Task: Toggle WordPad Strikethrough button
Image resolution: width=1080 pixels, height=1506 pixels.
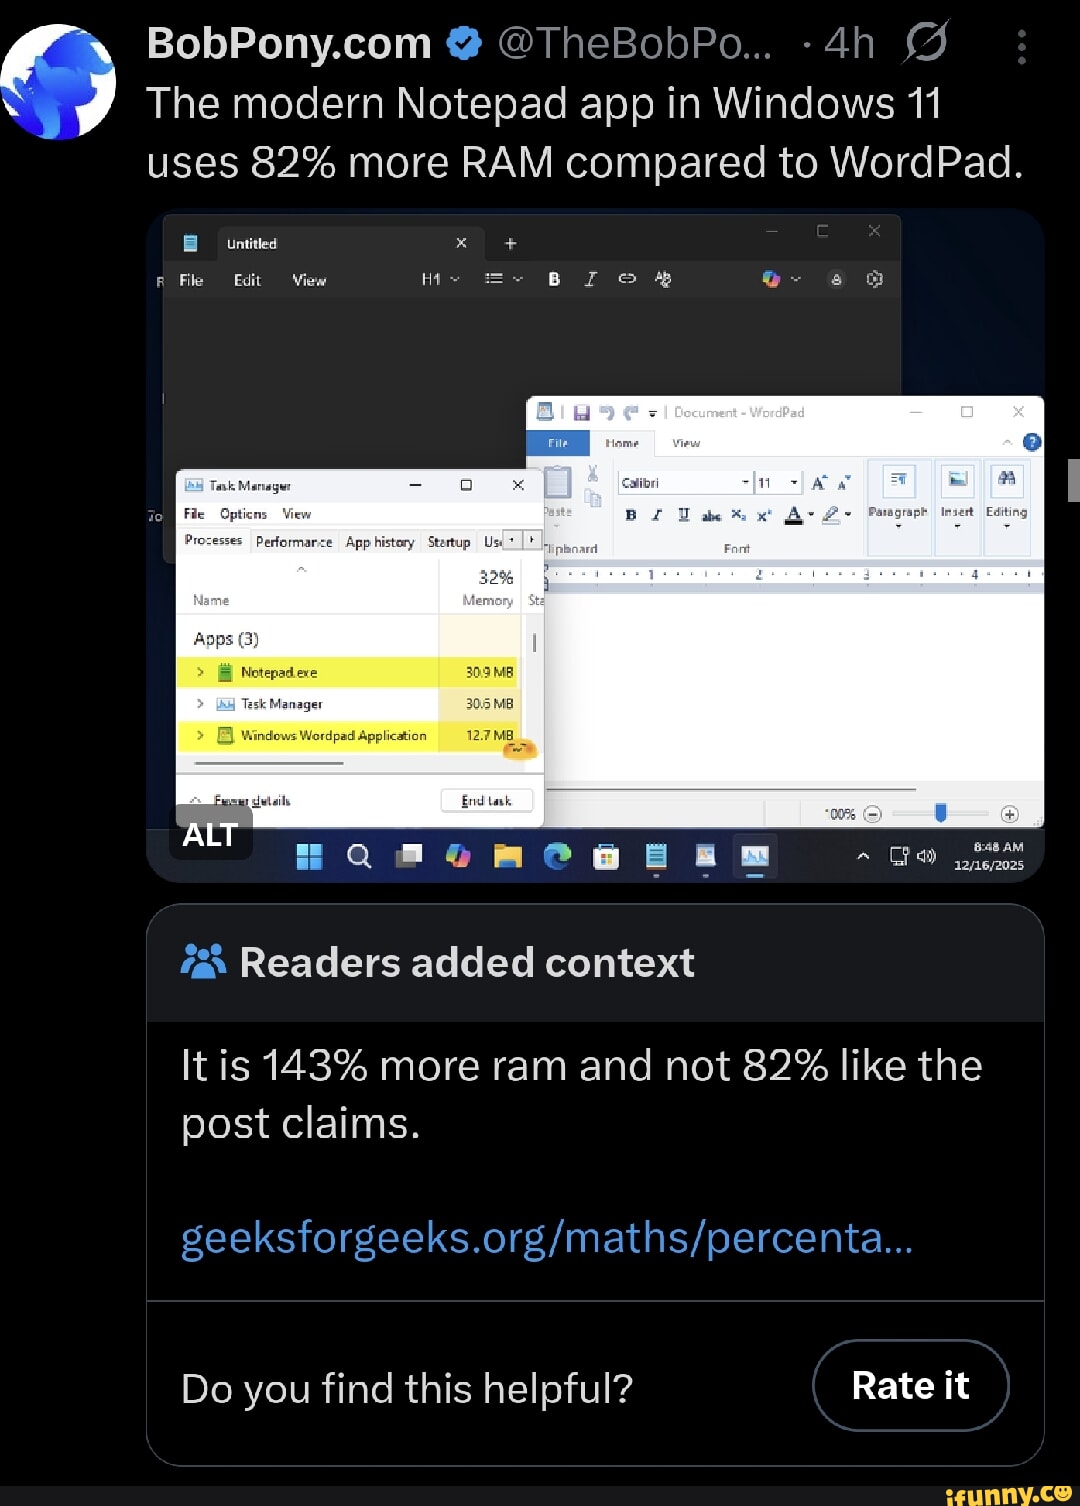Action: [x=711, y=515]
